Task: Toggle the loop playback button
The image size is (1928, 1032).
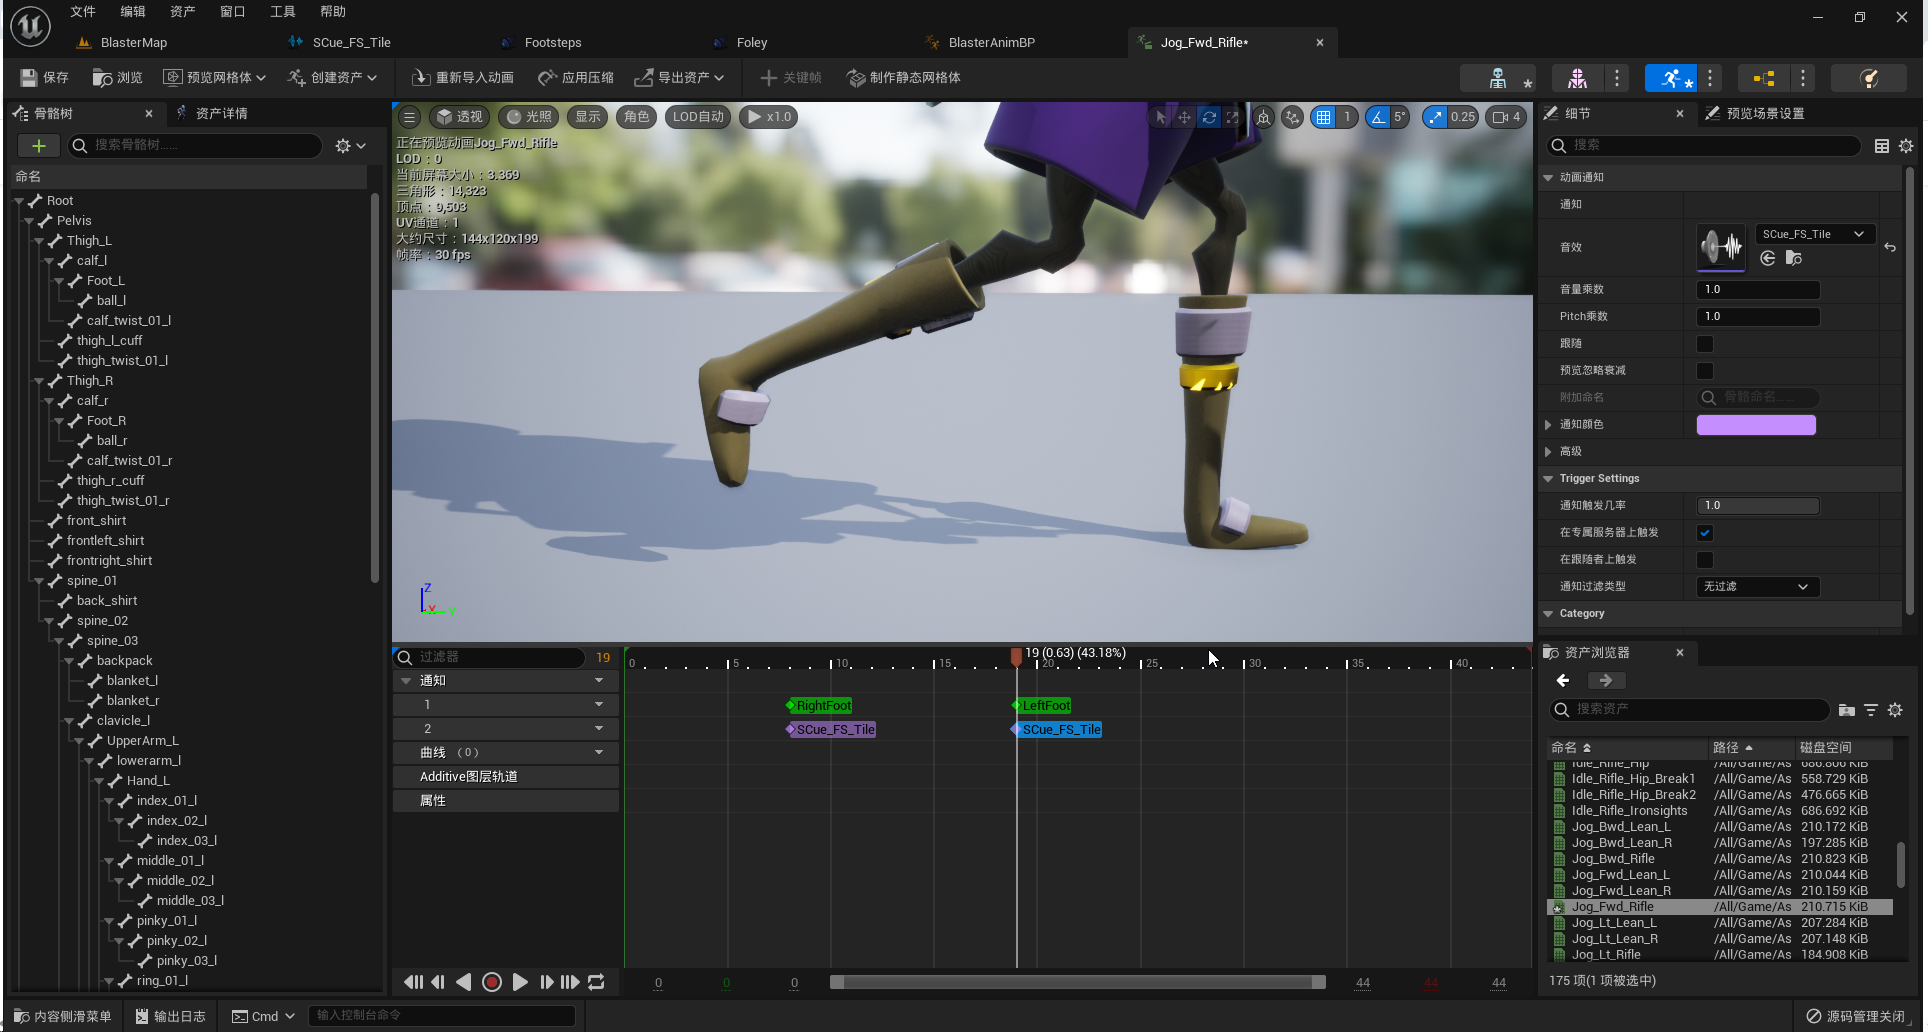Action: pos(596,982)
